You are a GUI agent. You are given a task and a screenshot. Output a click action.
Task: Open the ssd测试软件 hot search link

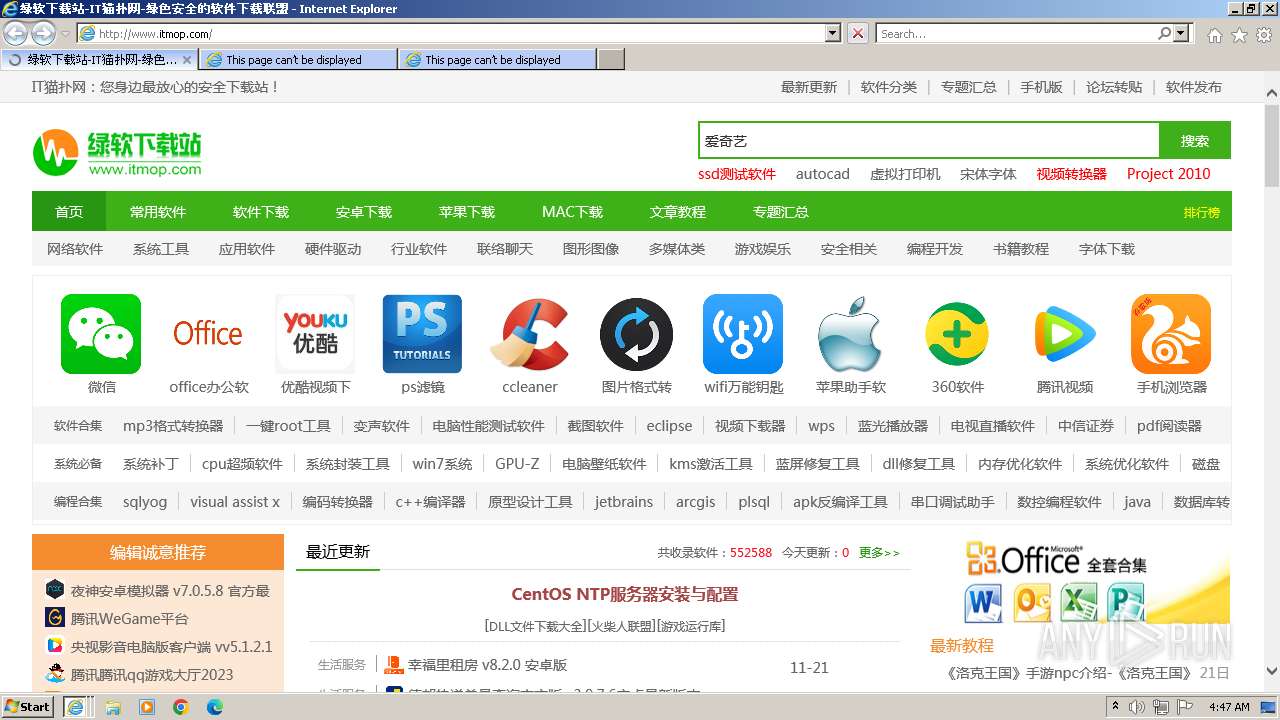click(737, 174)
